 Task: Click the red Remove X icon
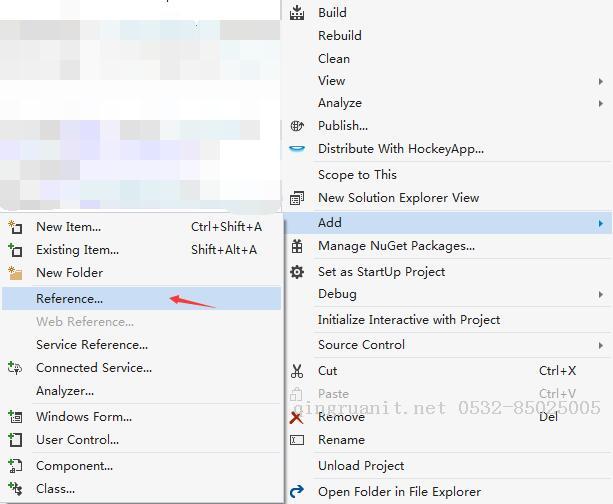click(296, 418)
